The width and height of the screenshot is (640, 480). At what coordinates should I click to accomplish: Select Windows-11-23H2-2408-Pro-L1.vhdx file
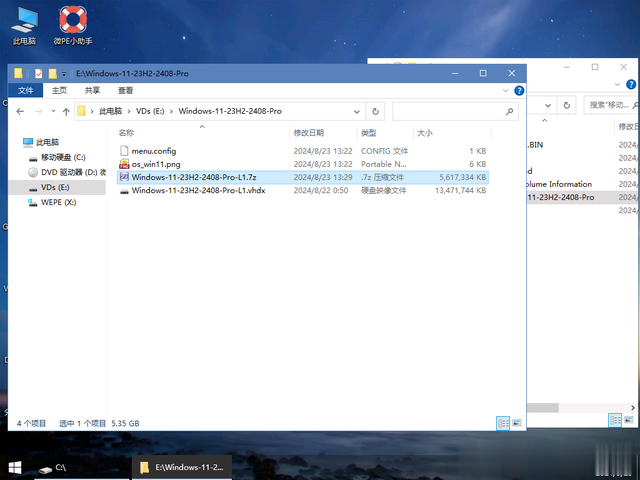coord(199,190)
